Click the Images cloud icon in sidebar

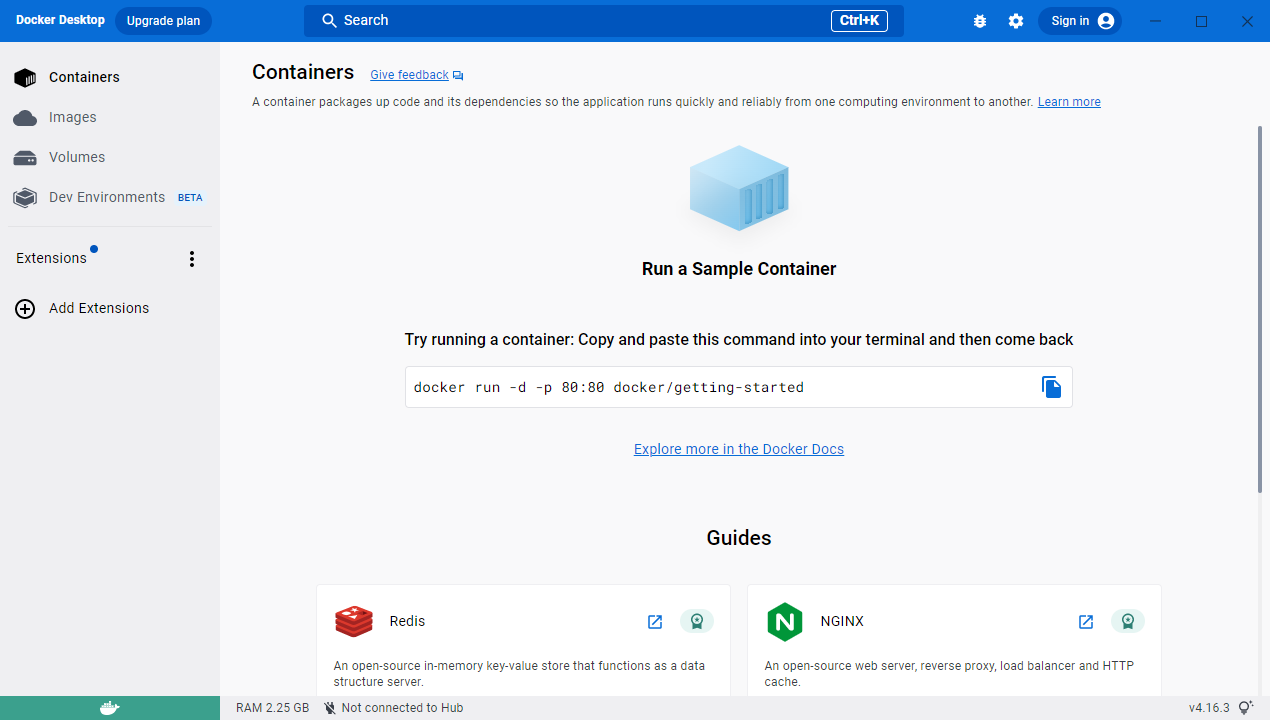click(x=25, y=118)
